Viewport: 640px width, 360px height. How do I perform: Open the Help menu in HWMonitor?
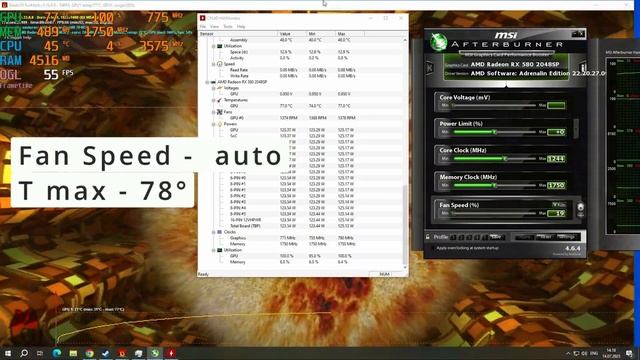pyautogui.click(x=241, y=27)
